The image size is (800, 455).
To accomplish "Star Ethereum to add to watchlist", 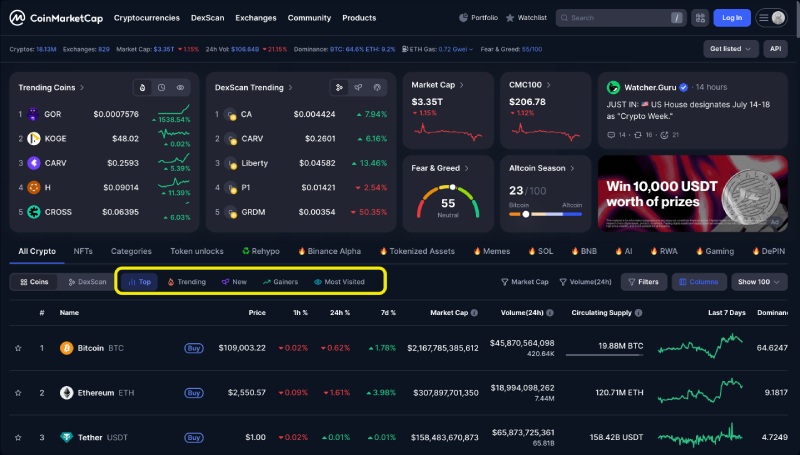I will 18,393.
